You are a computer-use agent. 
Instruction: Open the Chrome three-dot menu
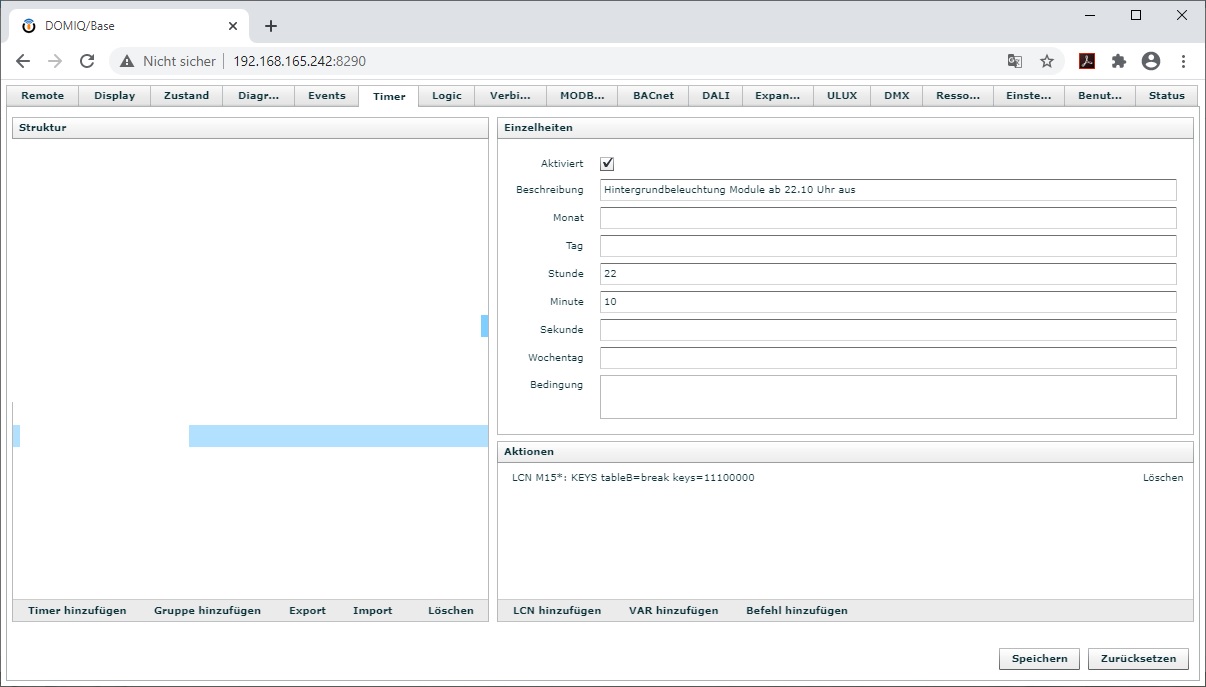1183,61
